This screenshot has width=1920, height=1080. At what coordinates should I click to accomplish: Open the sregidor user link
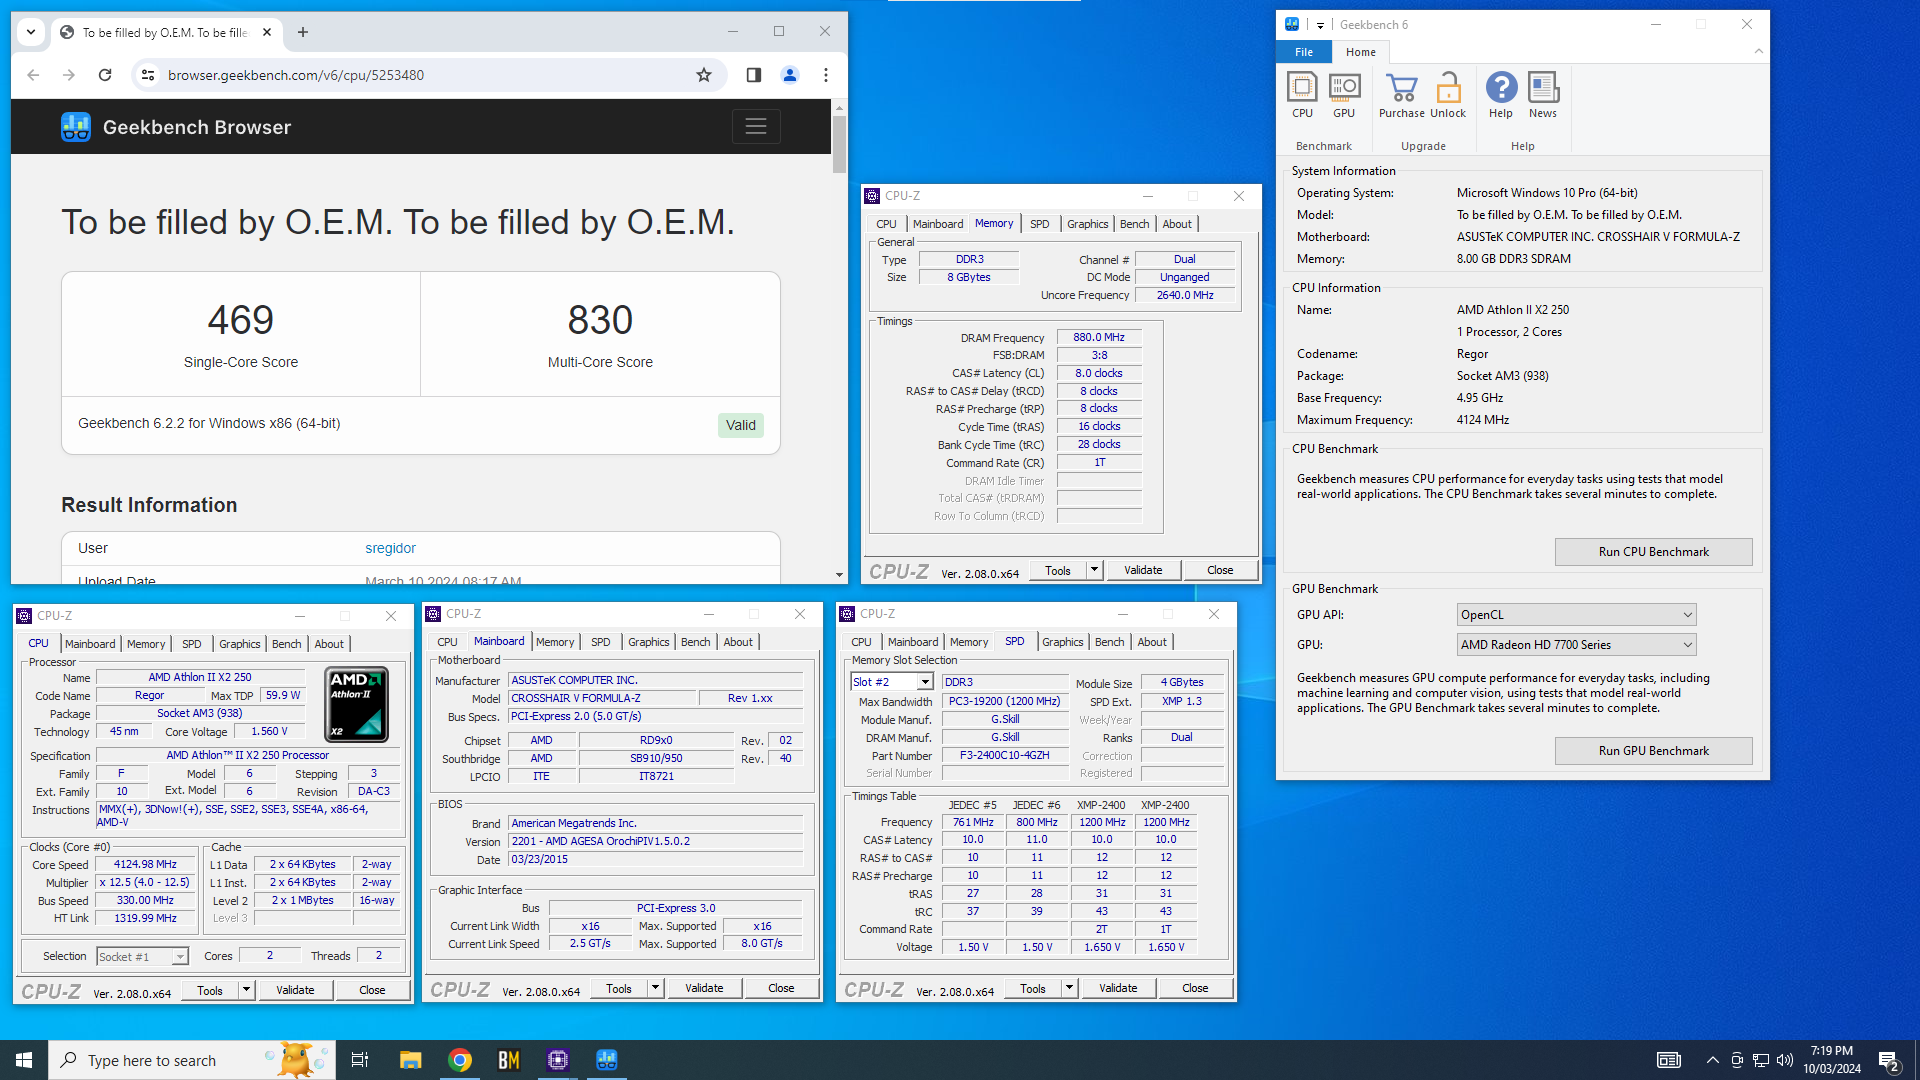390,548
